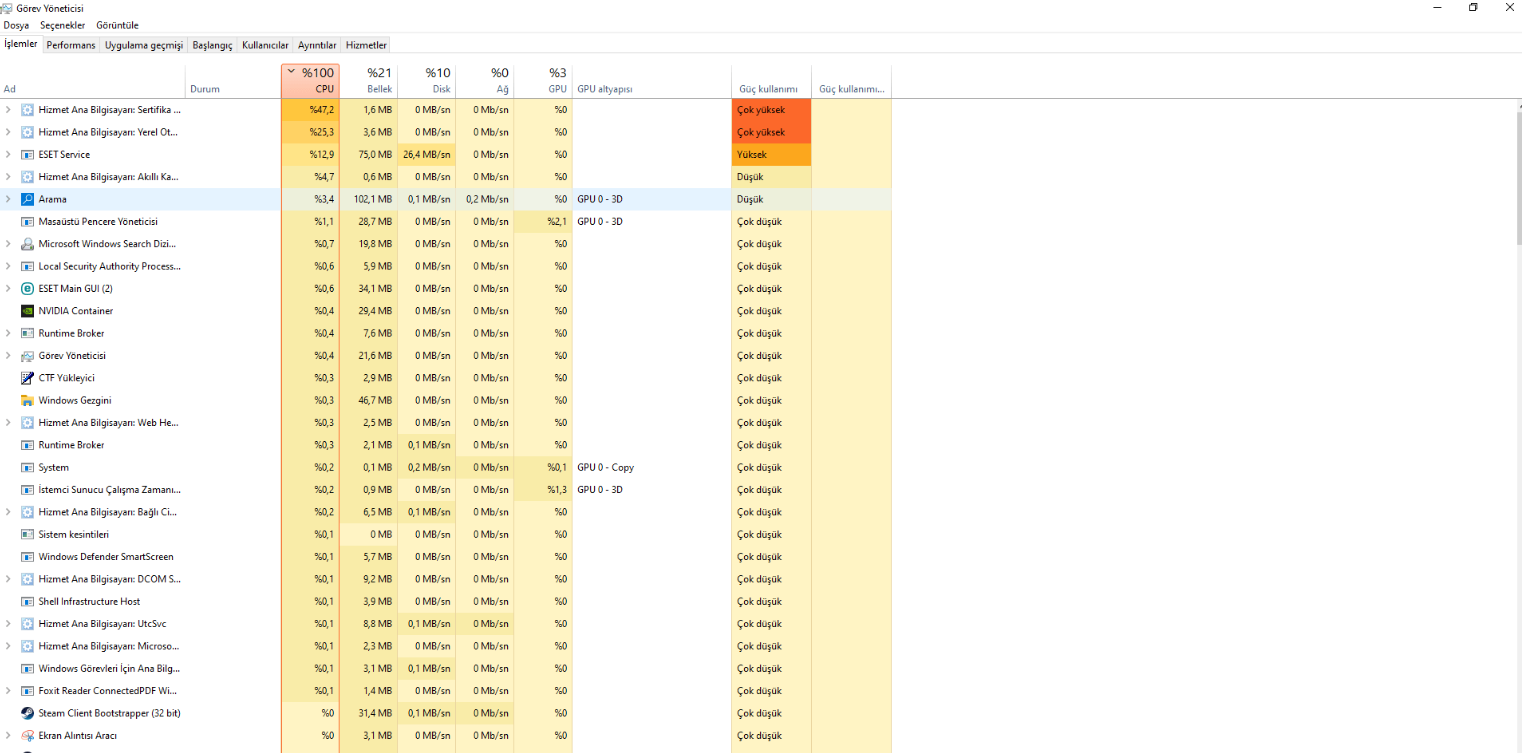
Task: Sort by the Durum column header
Action: point(233,81)
